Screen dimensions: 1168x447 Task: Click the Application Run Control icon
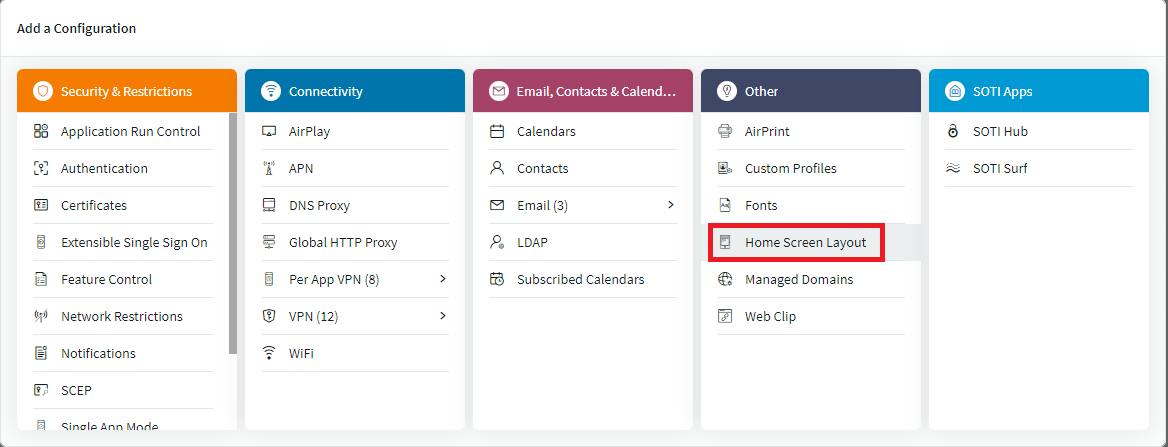[41, 131]
